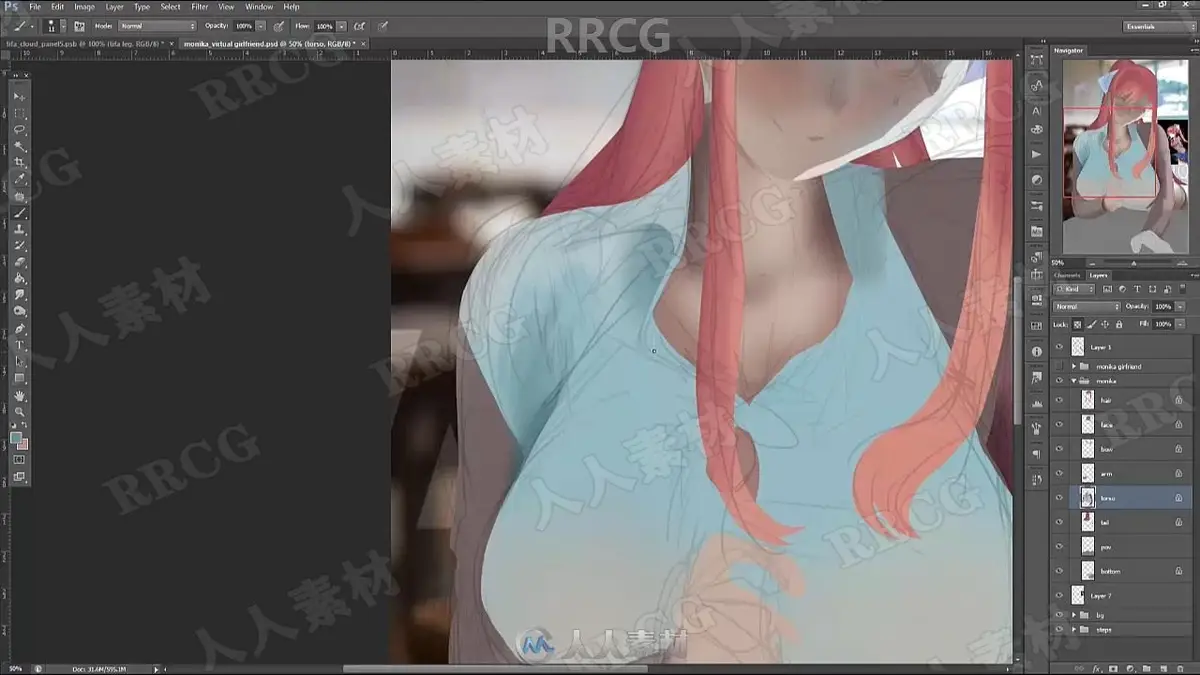Hide the torso layer
The width and height of the screenshot is (1200, 675).
pos(1059,497)
